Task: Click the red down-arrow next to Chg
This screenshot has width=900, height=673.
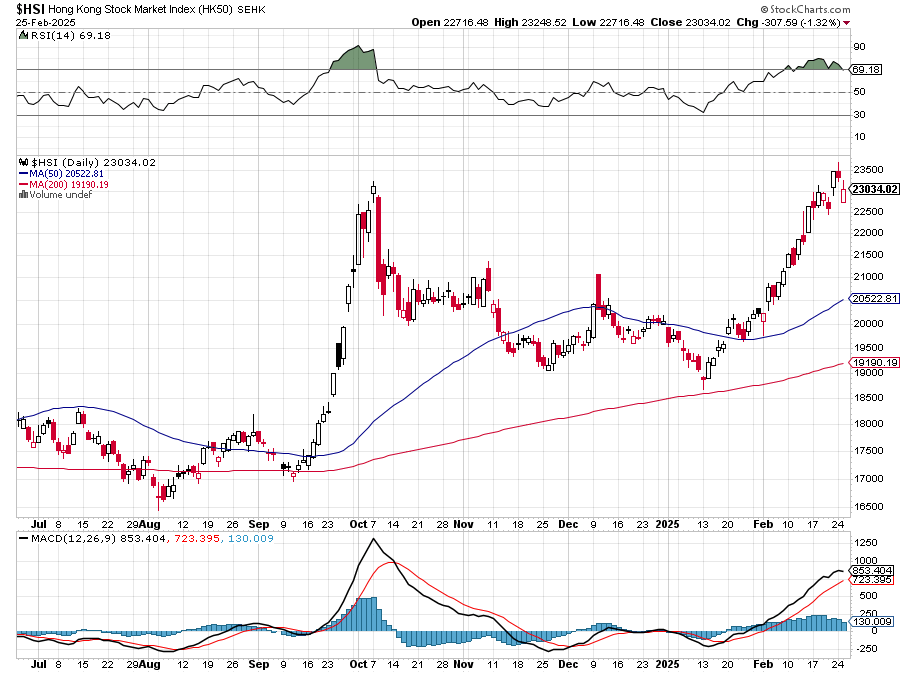Action: 848,22
